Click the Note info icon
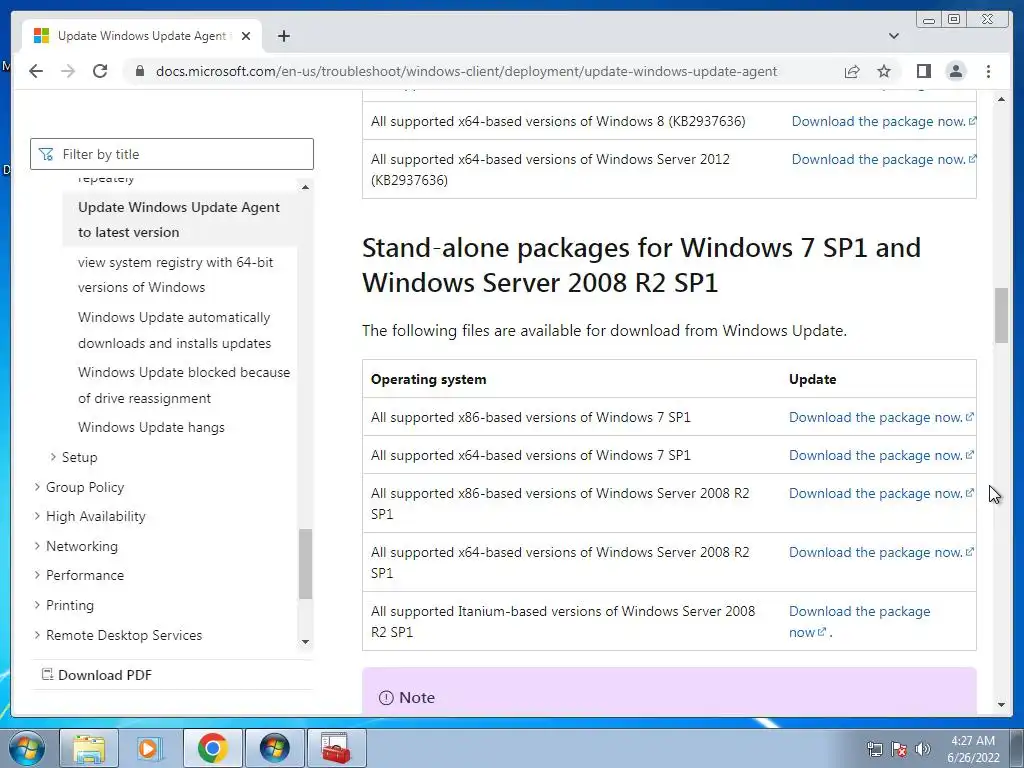The width and height of the screenshot is (1024, 768). tap(386, 698)
